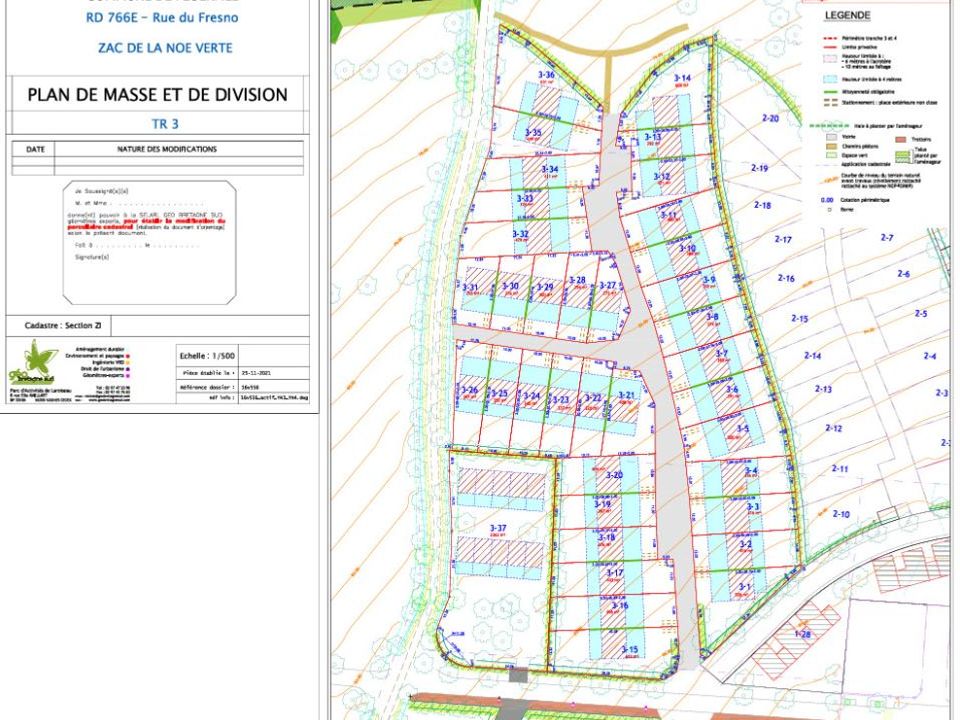Click the grey 'Voirie' legend swatch
This screenshot has width=960, height=720.
coord(831,138)
